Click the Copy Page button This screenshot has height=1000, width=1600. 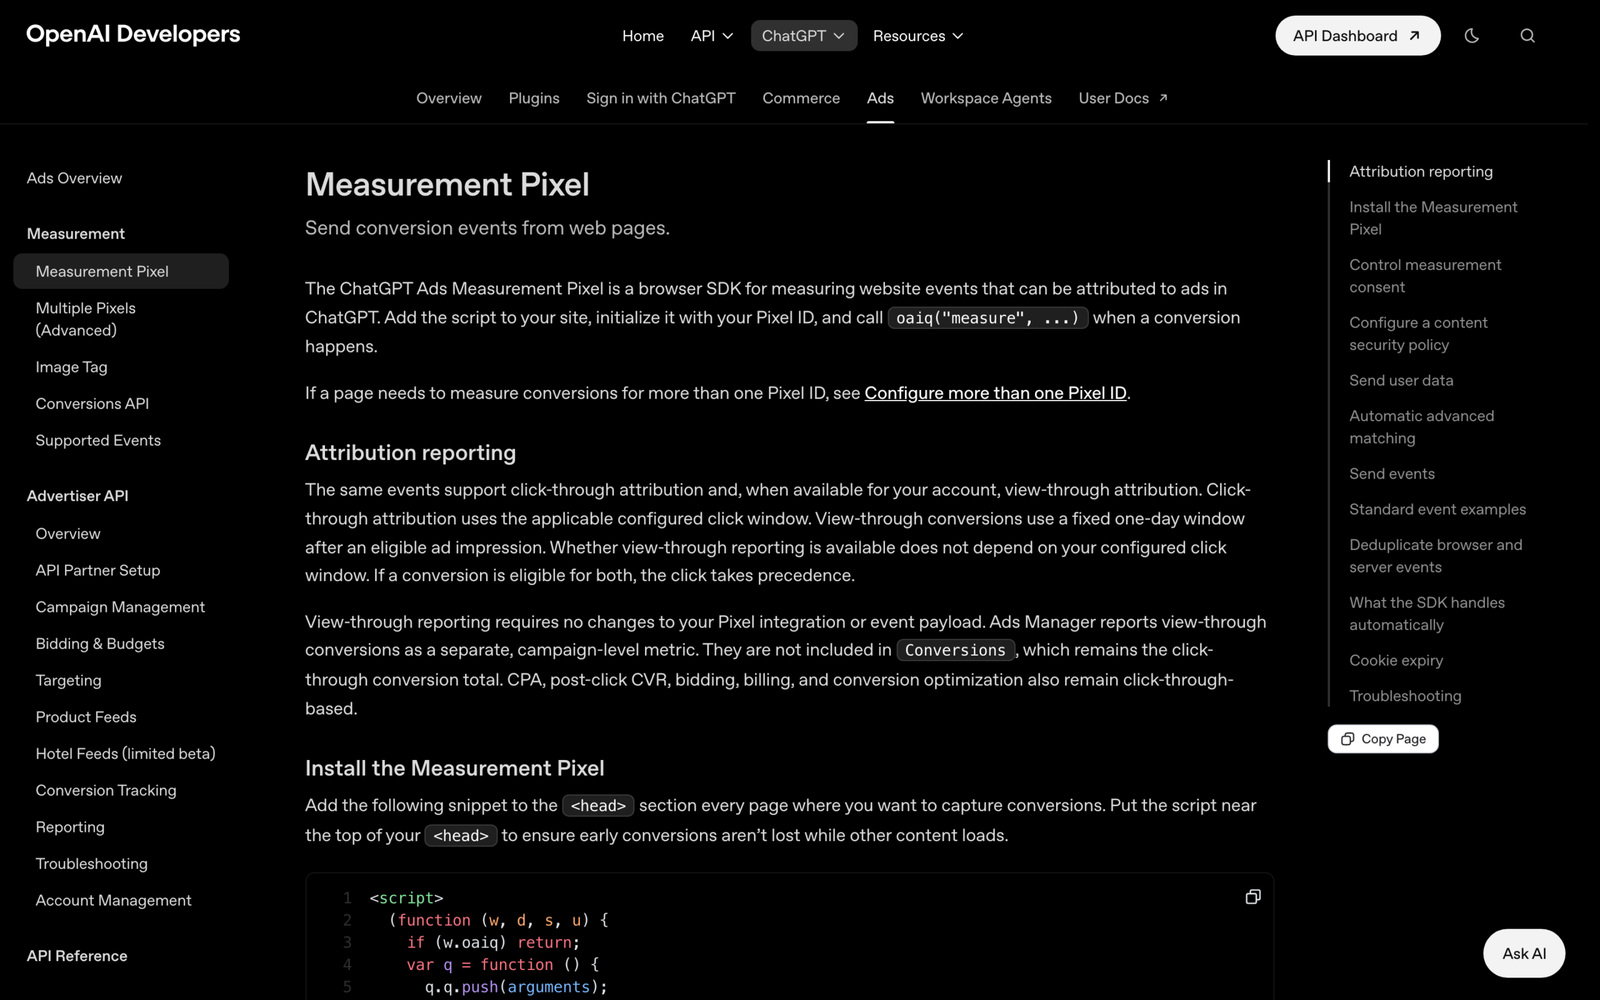pyautogui.click(x=1383, y=739)
